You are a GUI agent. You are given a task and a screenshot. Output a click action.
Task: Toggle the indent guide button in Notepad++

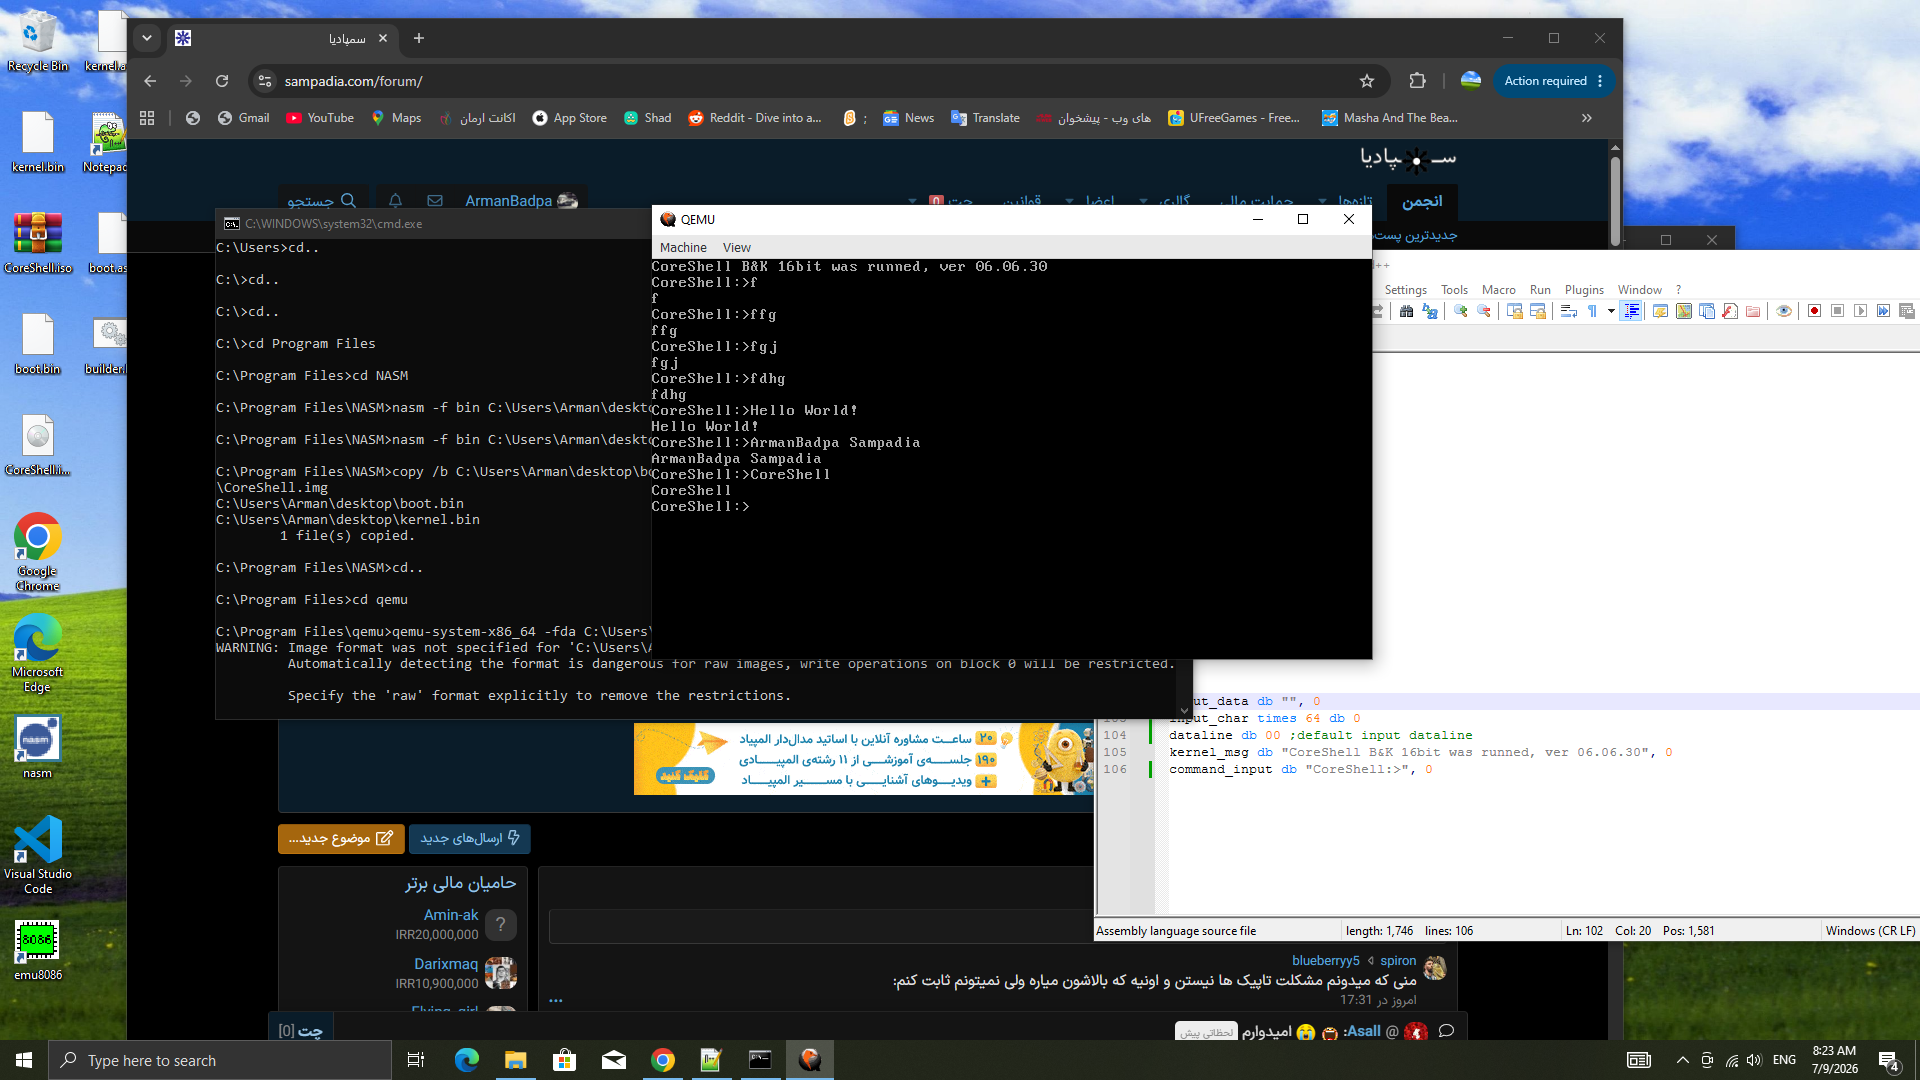(1631, 311)
